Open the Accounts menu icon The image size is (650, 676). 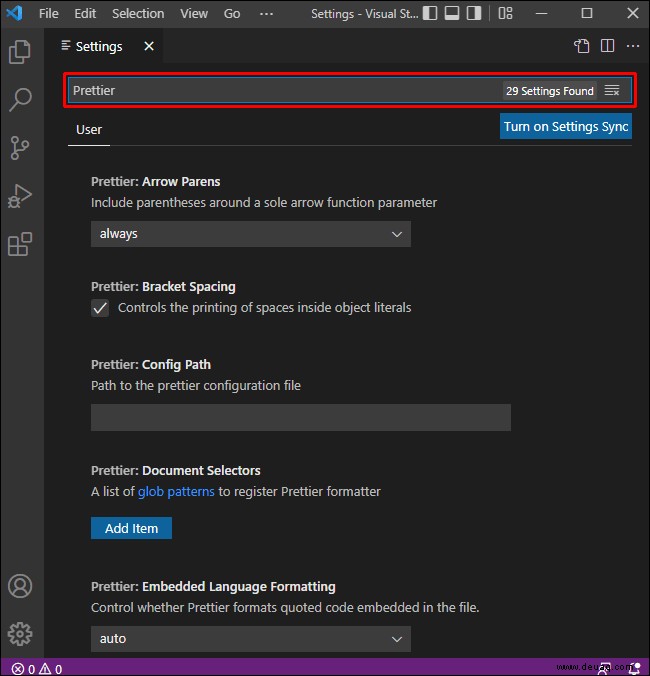(20, 586)
